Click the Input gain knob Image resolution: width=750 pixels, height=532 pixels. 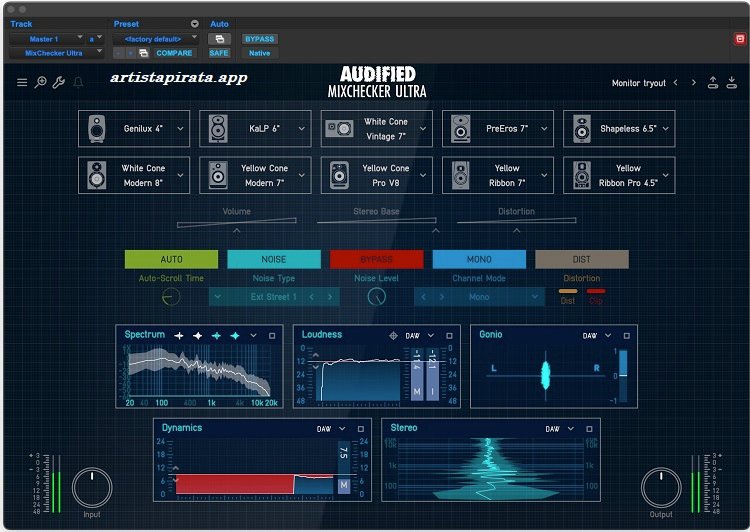(92, 488)
